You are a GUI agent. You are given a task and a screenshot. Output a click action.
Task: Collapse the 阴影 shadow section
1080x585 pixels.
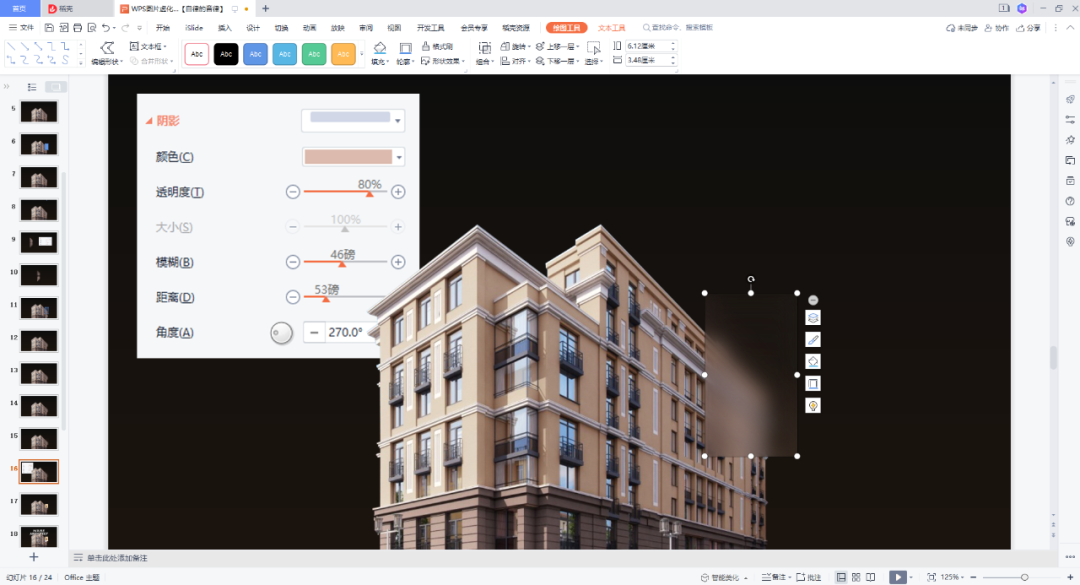[149, 121]
